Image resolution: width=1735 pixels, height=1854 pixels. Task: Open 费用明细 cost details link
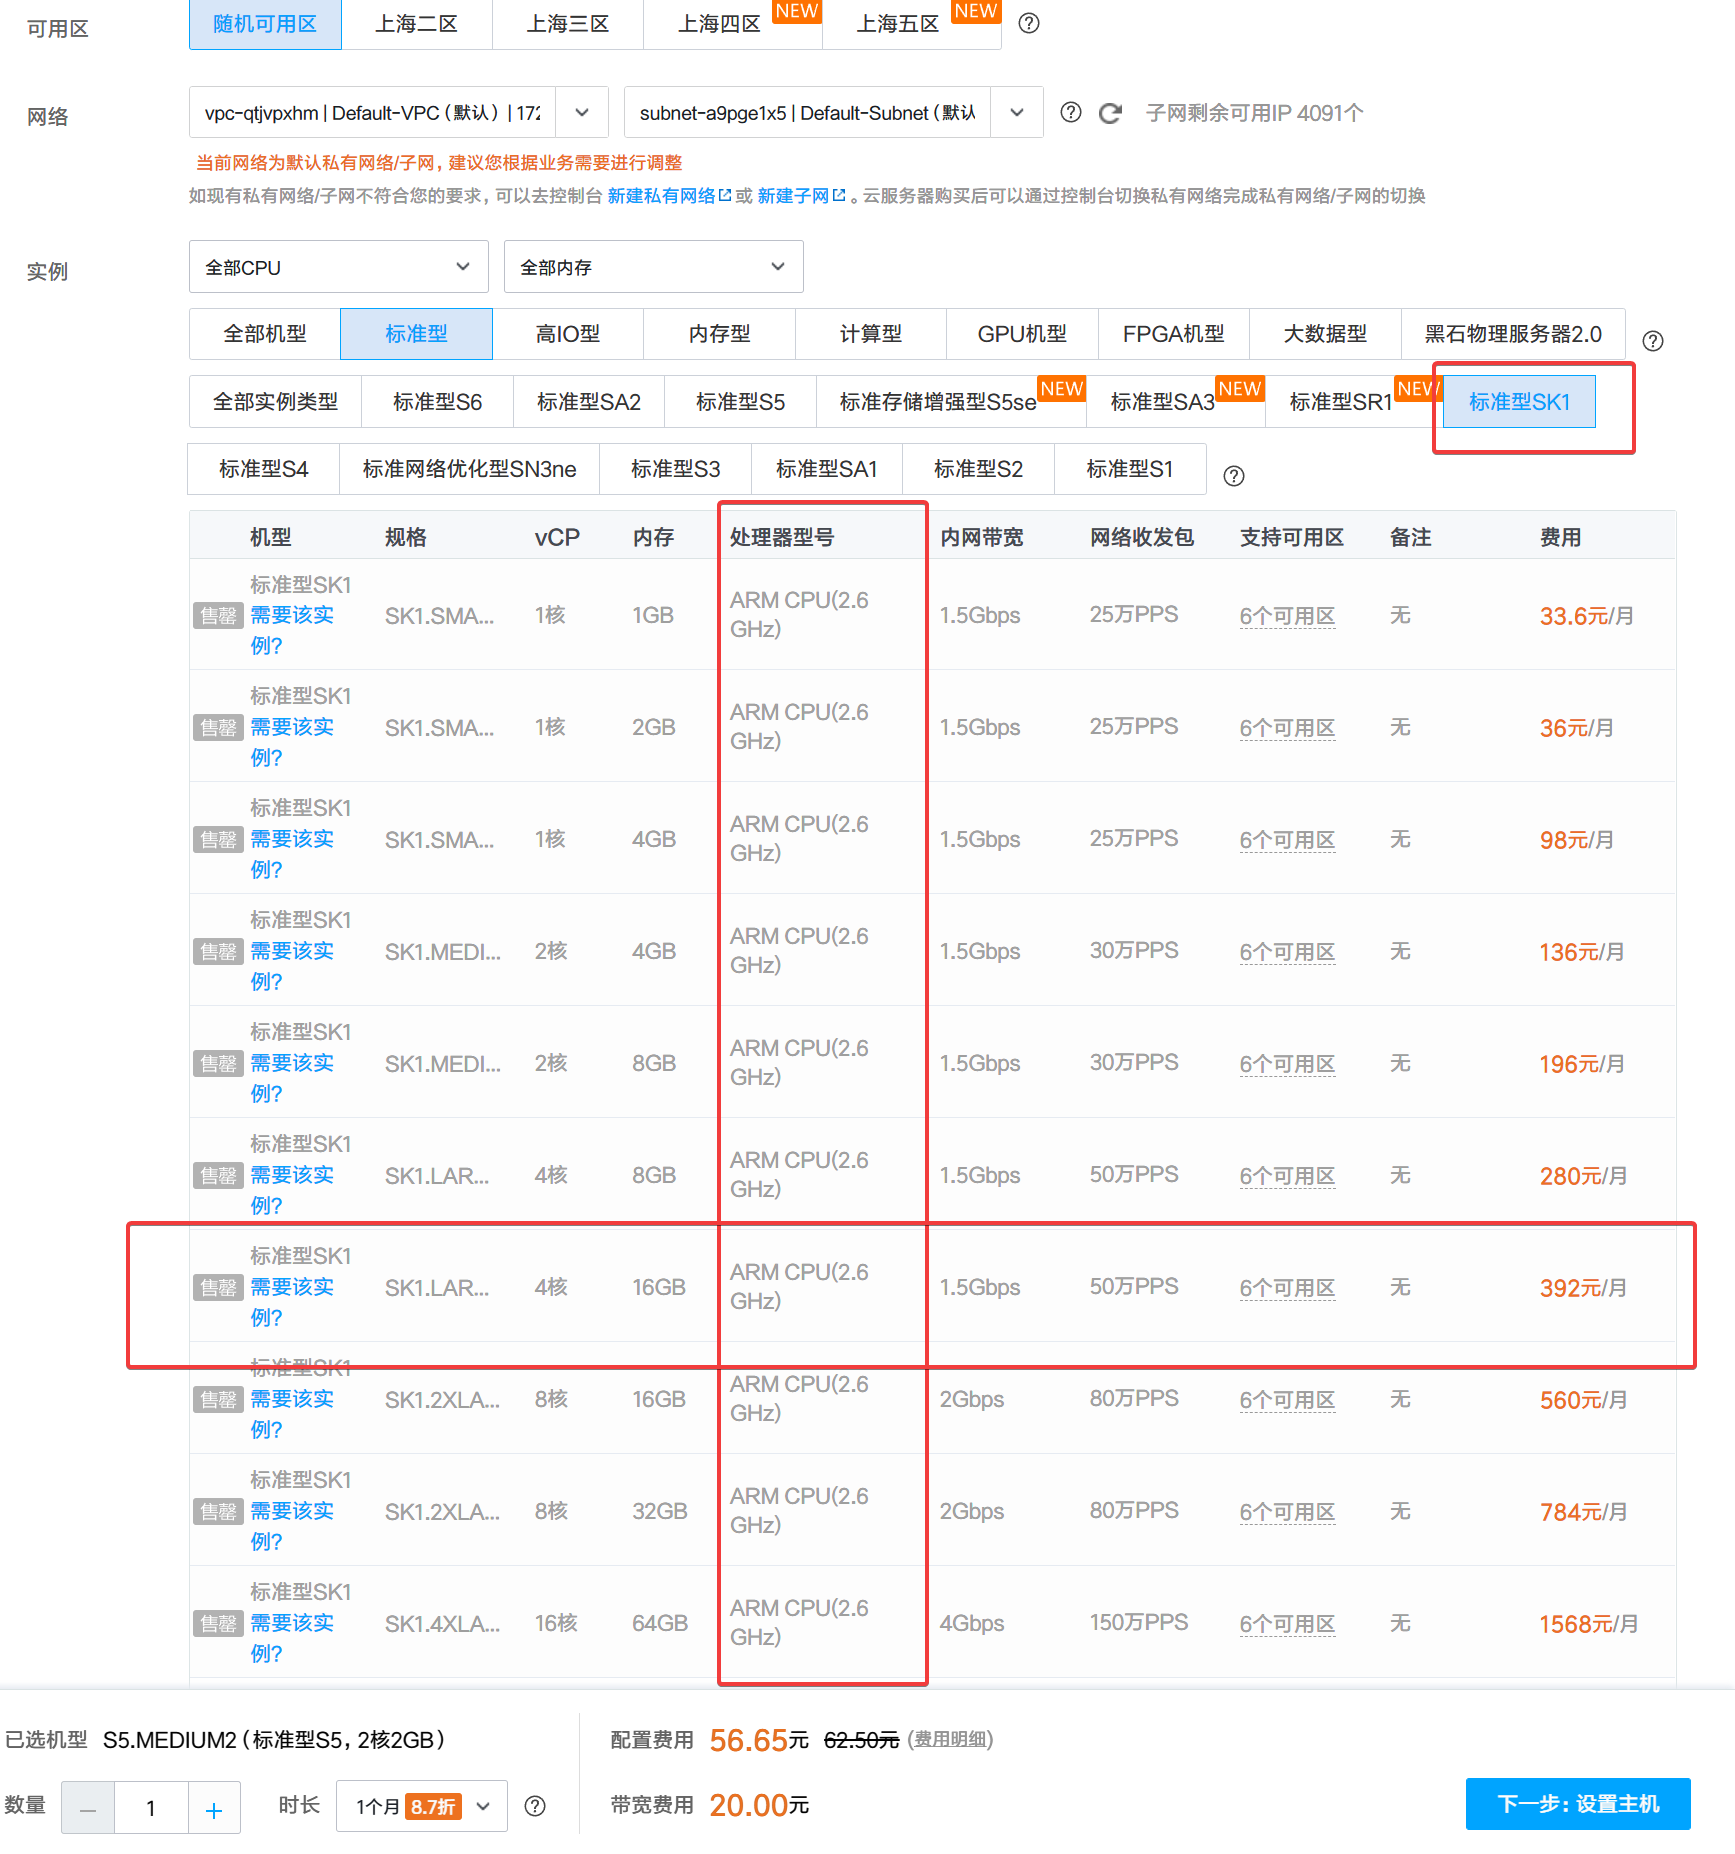click(950, 1739)
